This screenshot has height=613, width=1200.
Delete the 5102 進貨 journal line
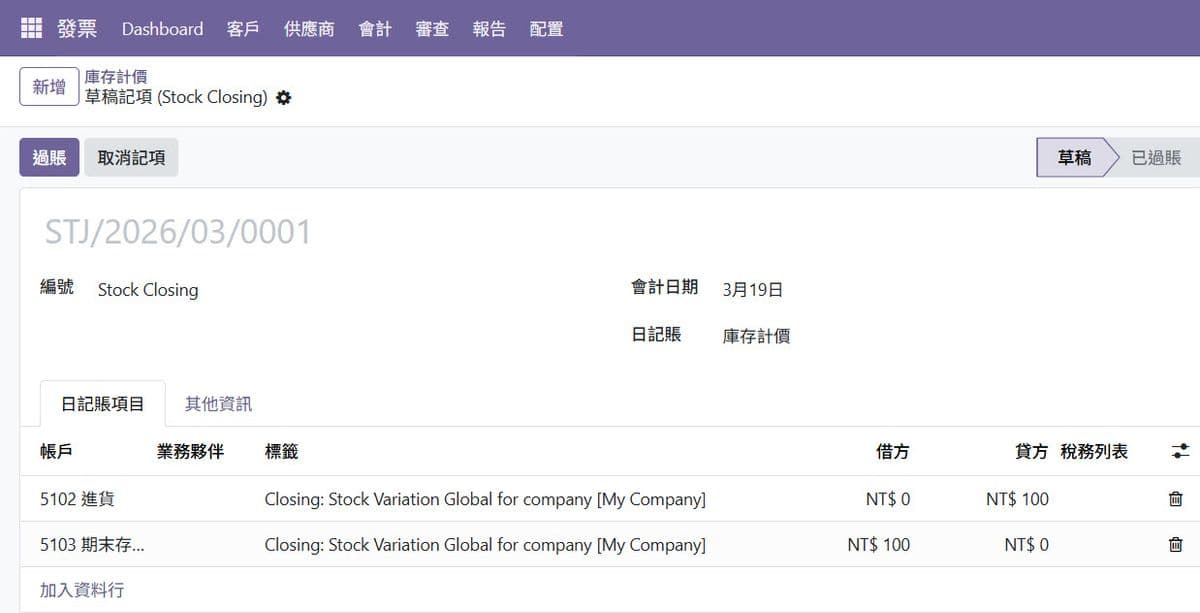pos(1175,499)
